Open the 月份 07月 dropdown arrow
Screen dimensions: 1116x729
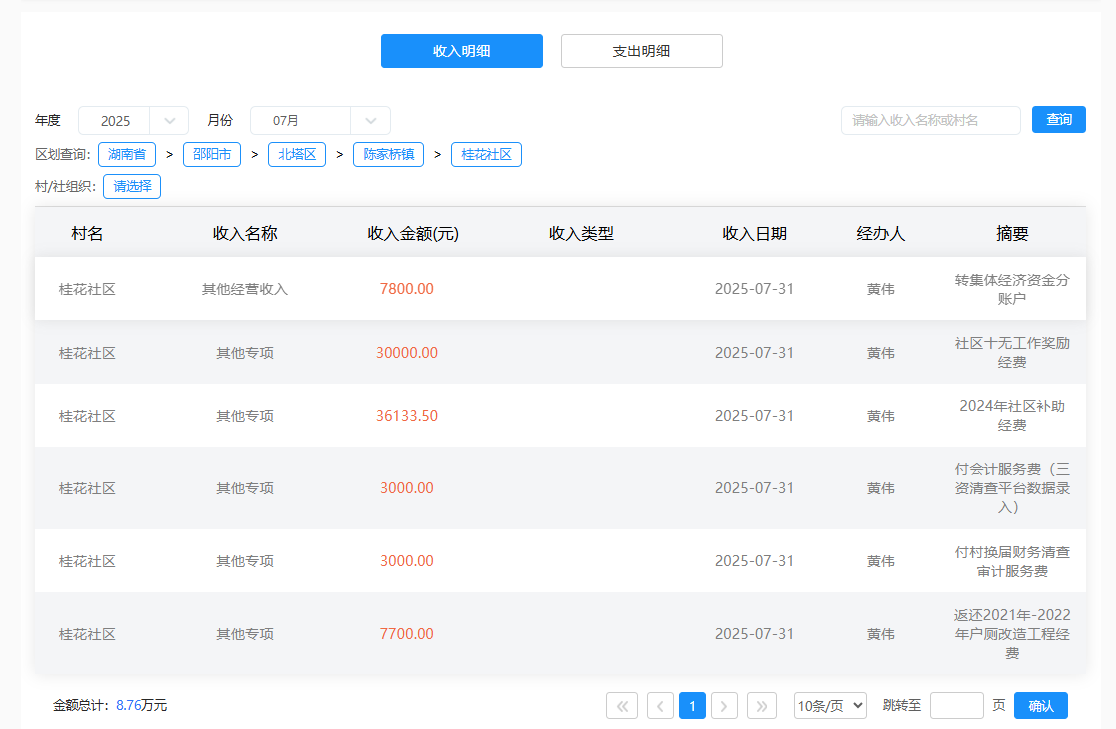pyautogui.click(x=370, y=121)
